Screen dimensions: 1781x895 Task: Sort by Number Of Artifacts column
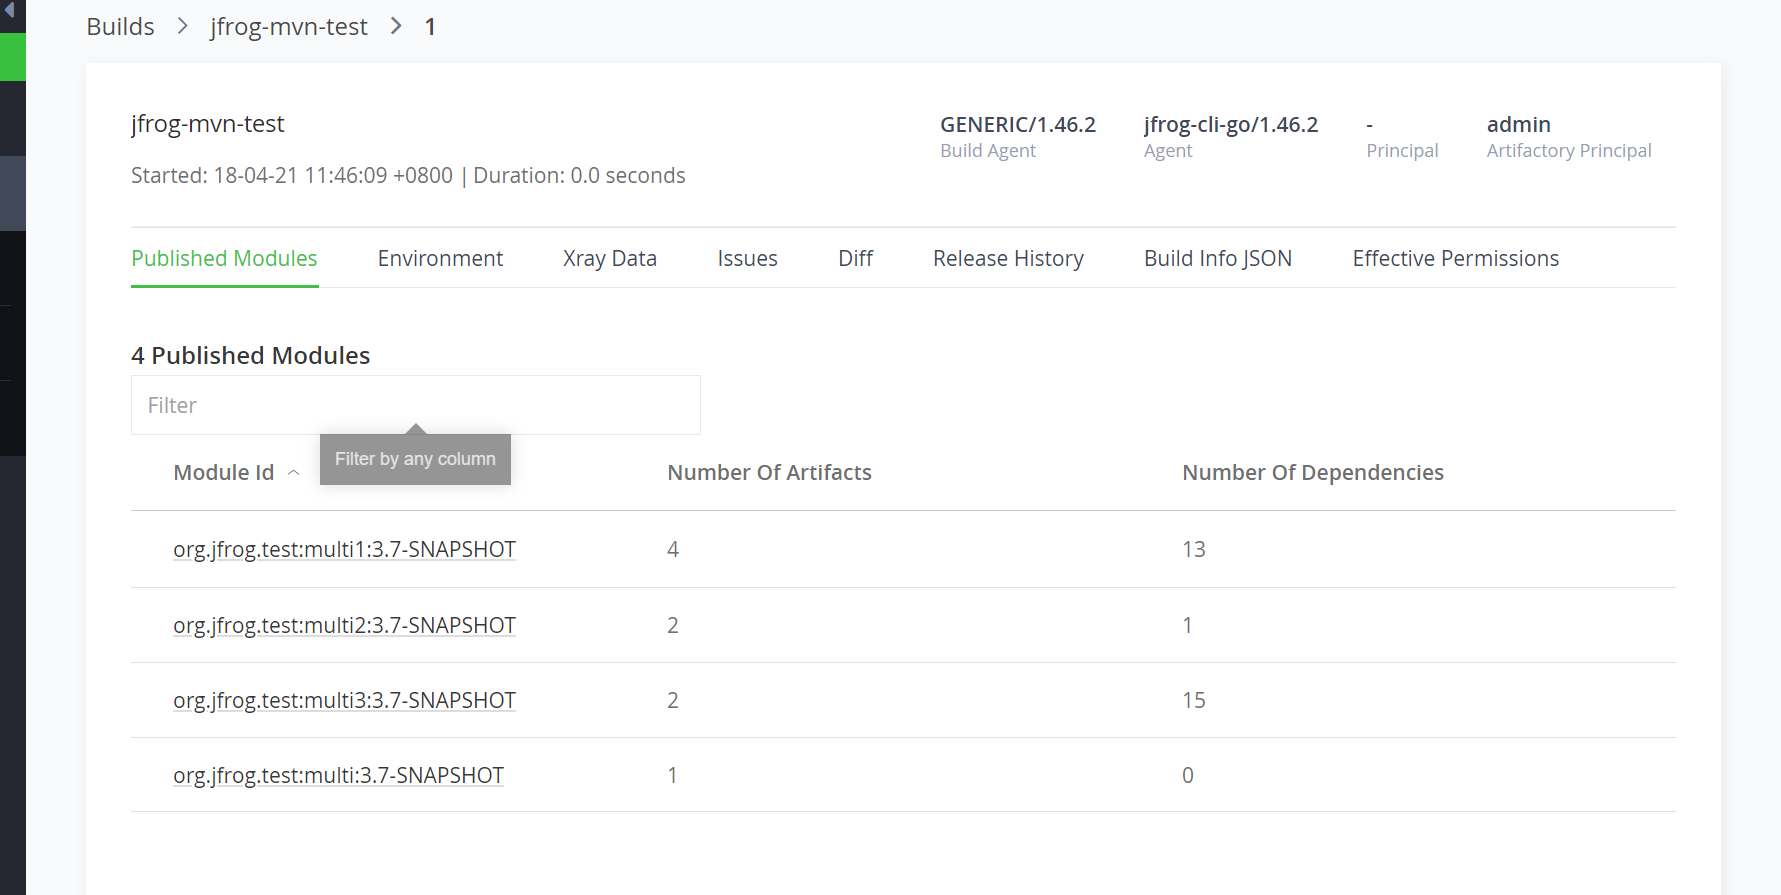[x=769, y=472]
